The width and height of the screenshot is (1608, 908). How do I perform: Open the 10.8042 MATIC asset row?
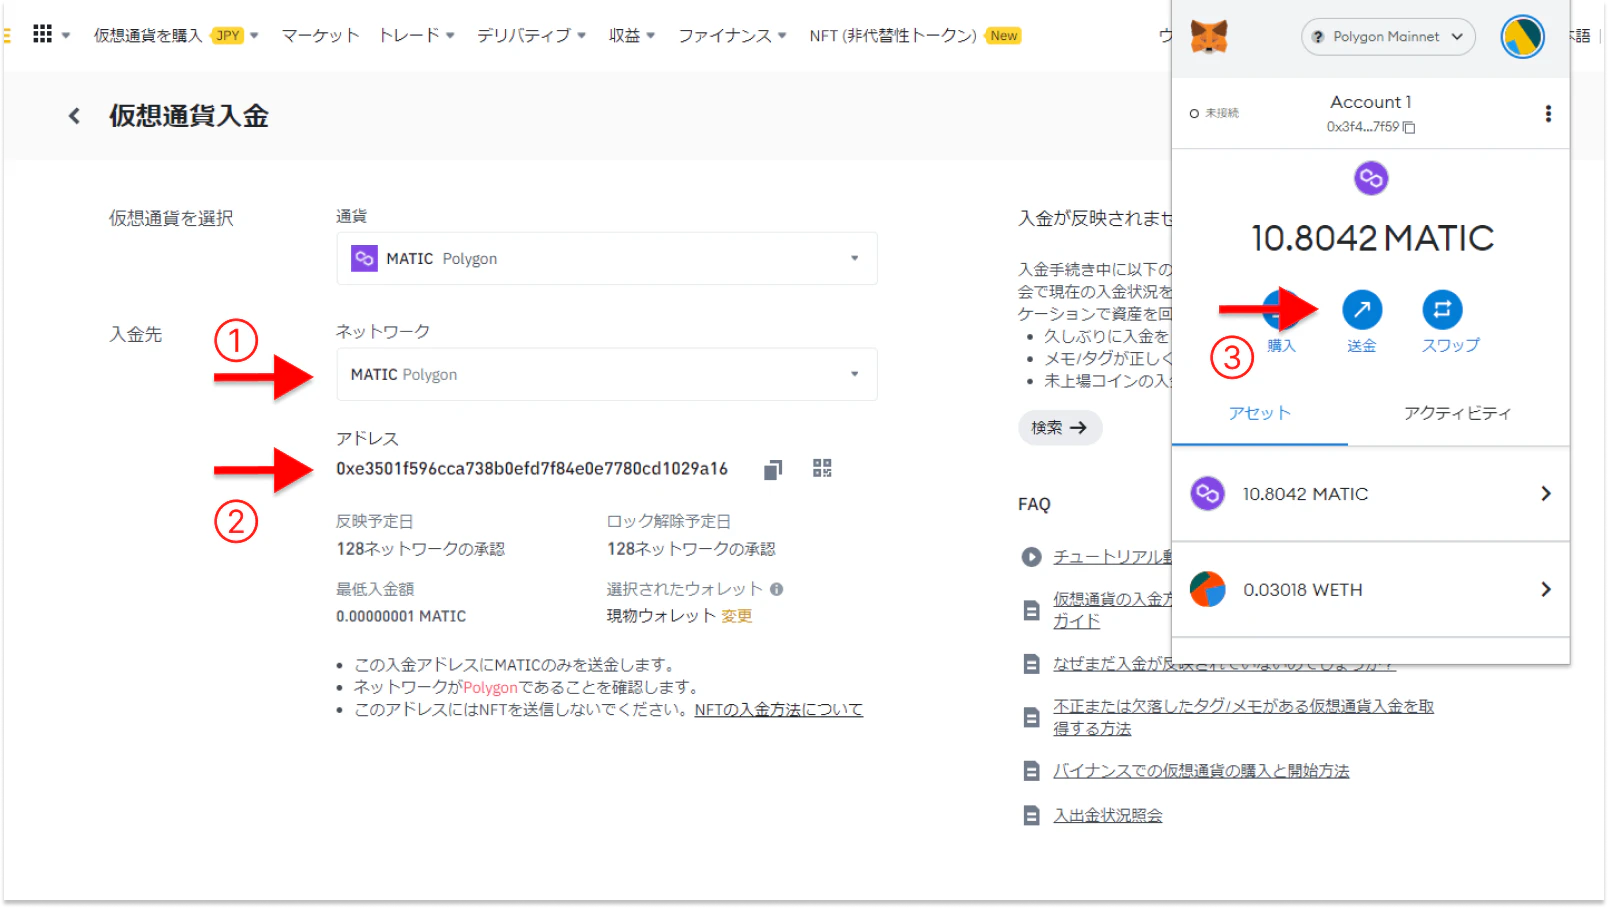click(x=1370, y=494)
